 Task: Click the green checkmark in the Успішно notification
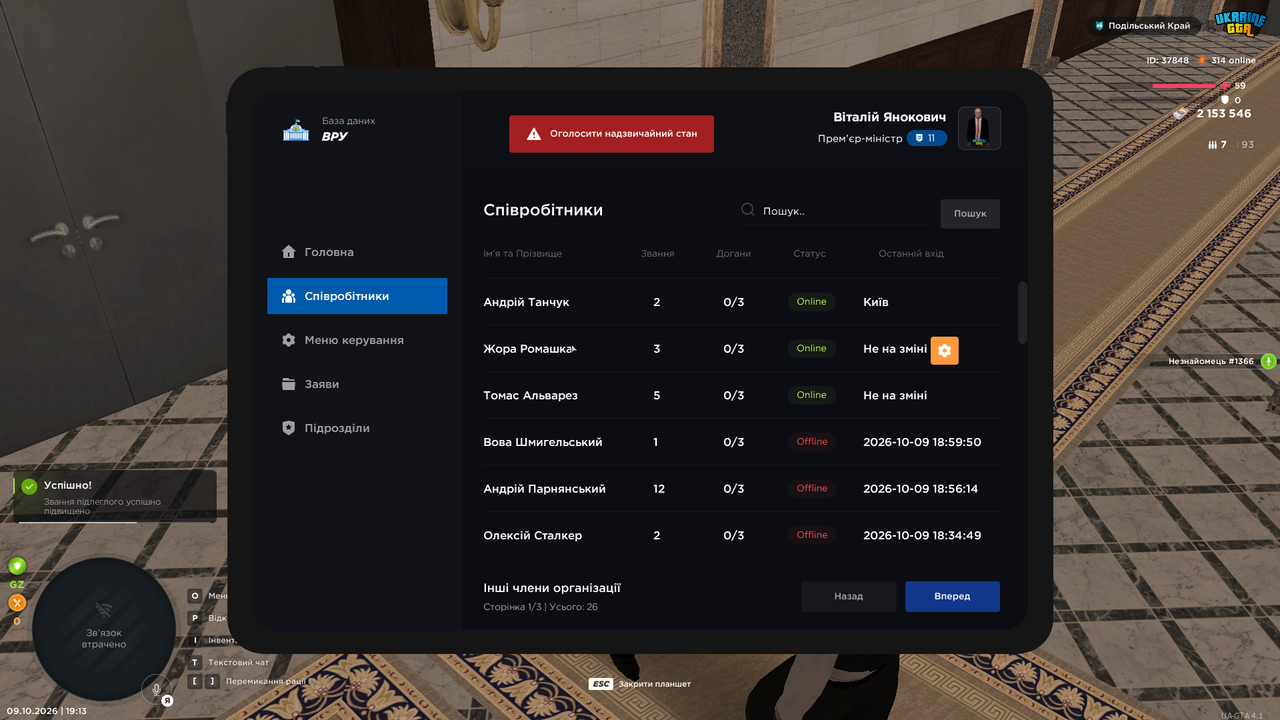[30, 486]
